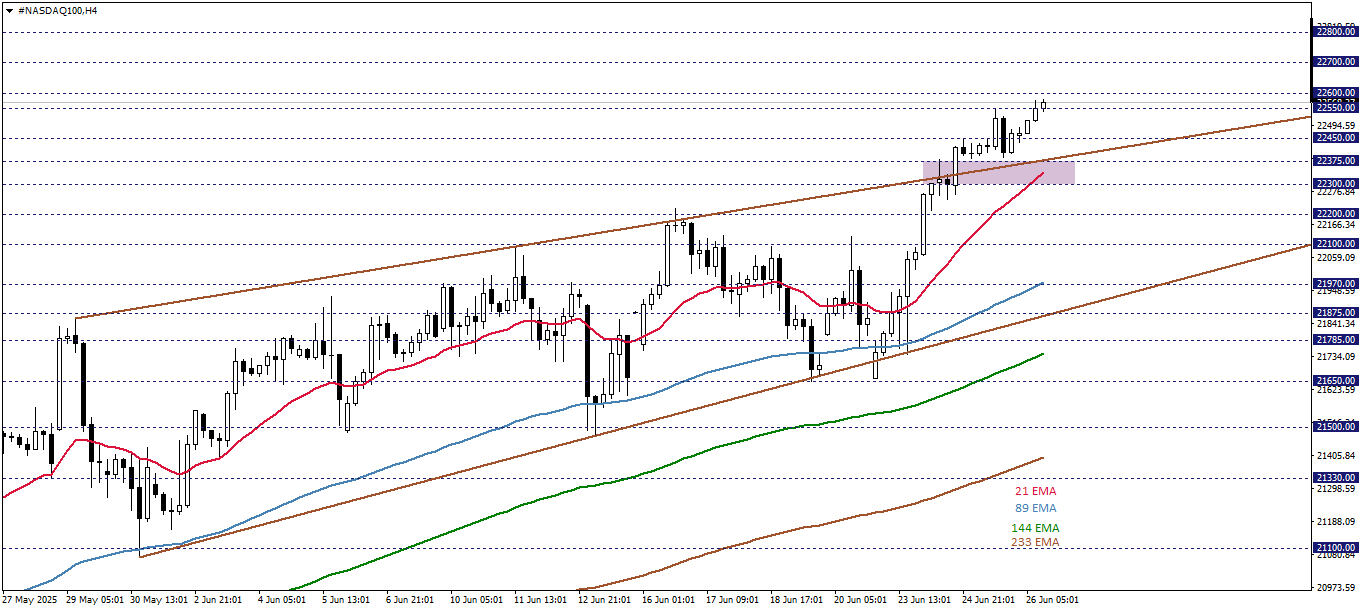Select the 21330.00 price level label

(1335, 479)
